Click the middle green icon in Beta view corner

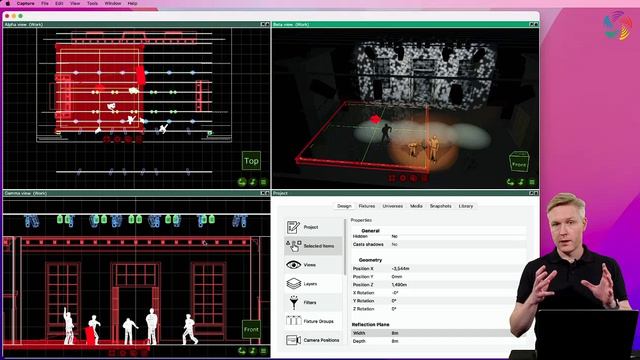point(521,182)
